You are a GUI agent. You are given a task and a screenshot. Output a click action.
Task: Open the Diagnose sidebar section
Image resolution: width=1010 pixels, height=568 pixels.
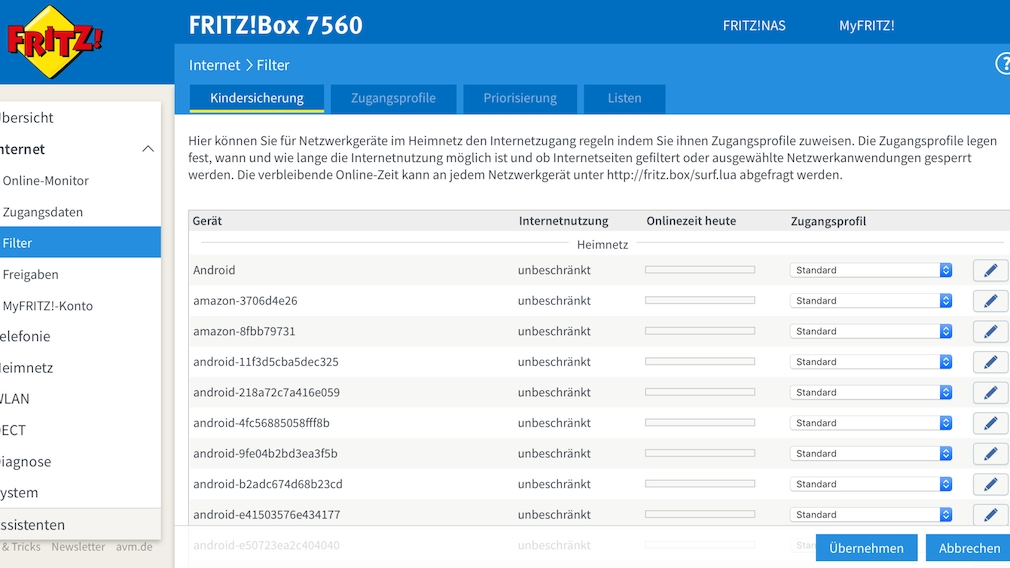25,462
